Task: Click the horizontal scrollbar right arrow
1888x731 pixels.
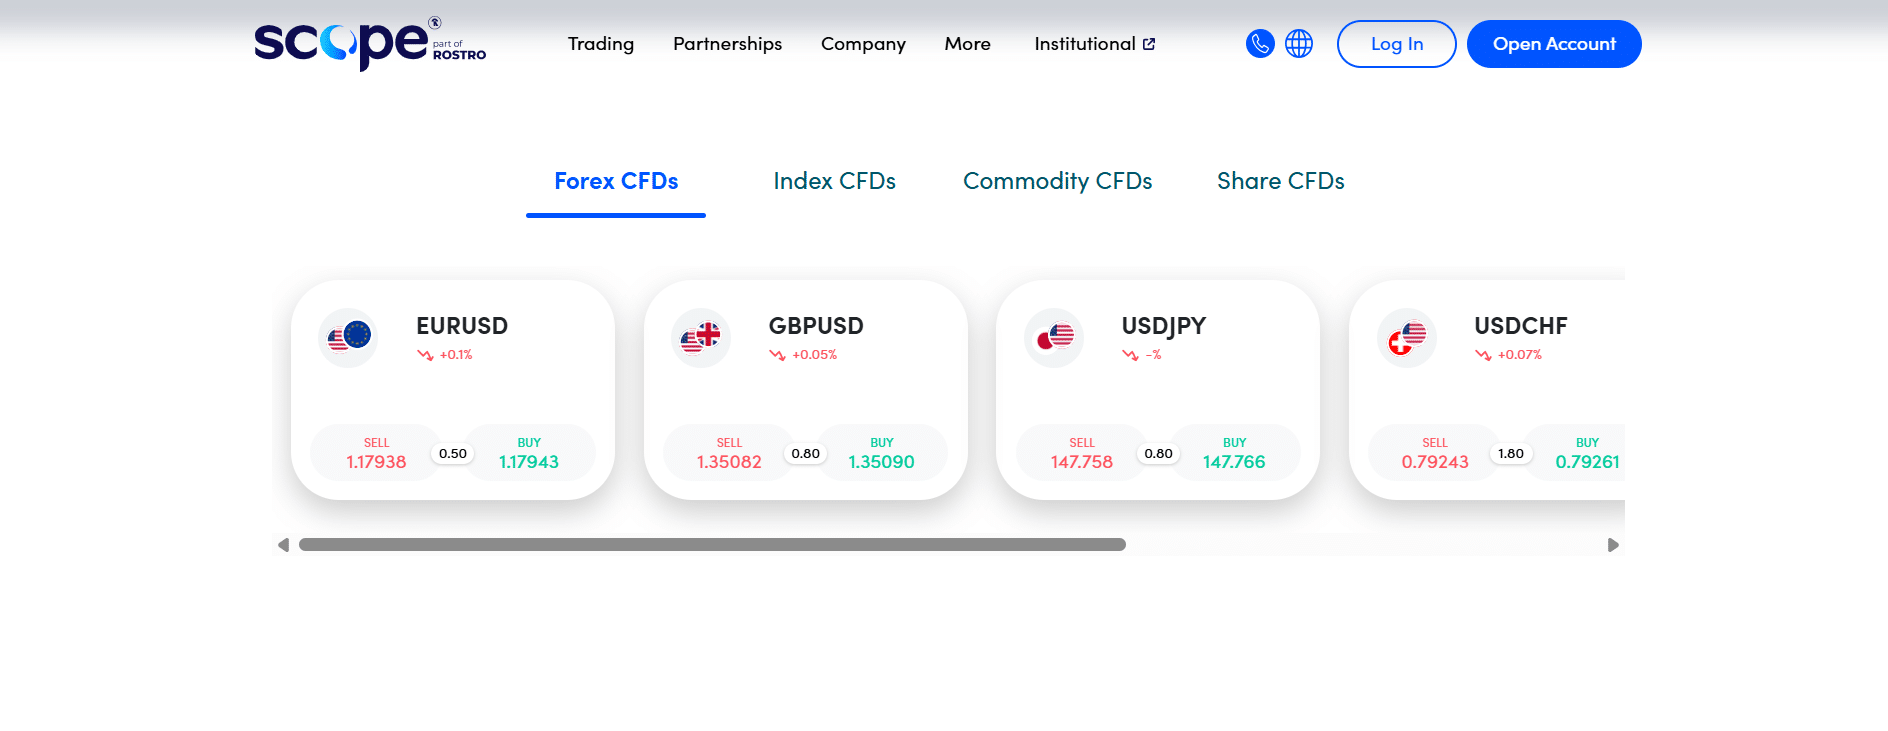Action: [1612, 545]
